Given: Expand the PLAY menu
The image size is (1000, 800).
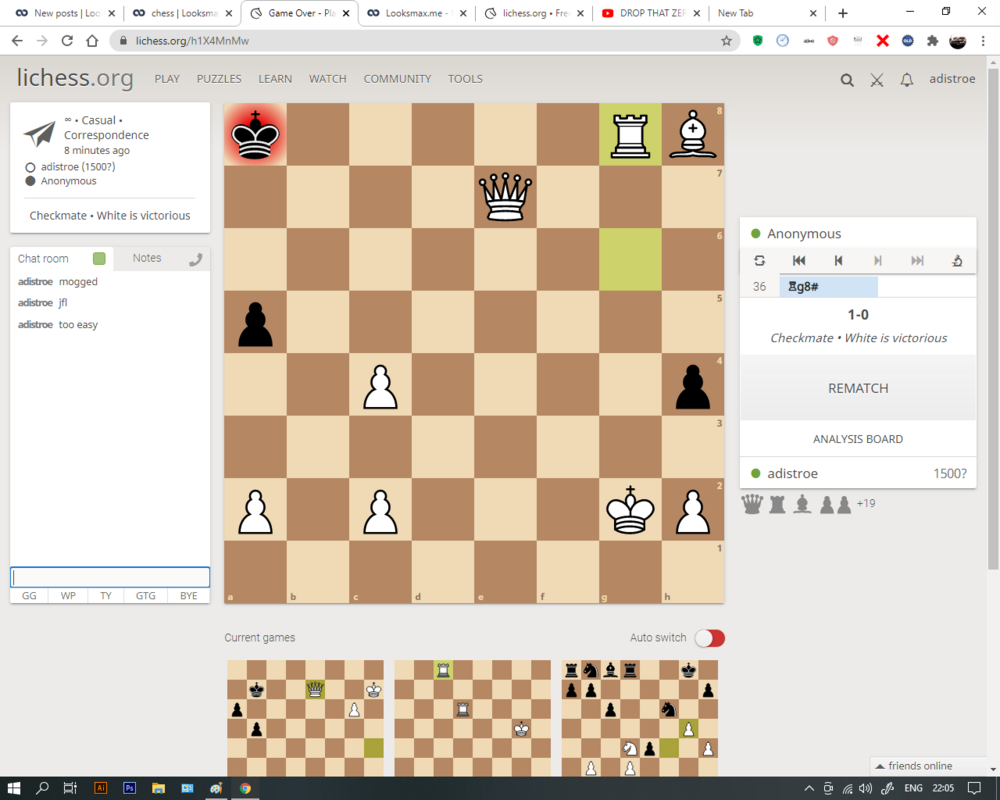Looking at the screenshot, I should [167, 79].
